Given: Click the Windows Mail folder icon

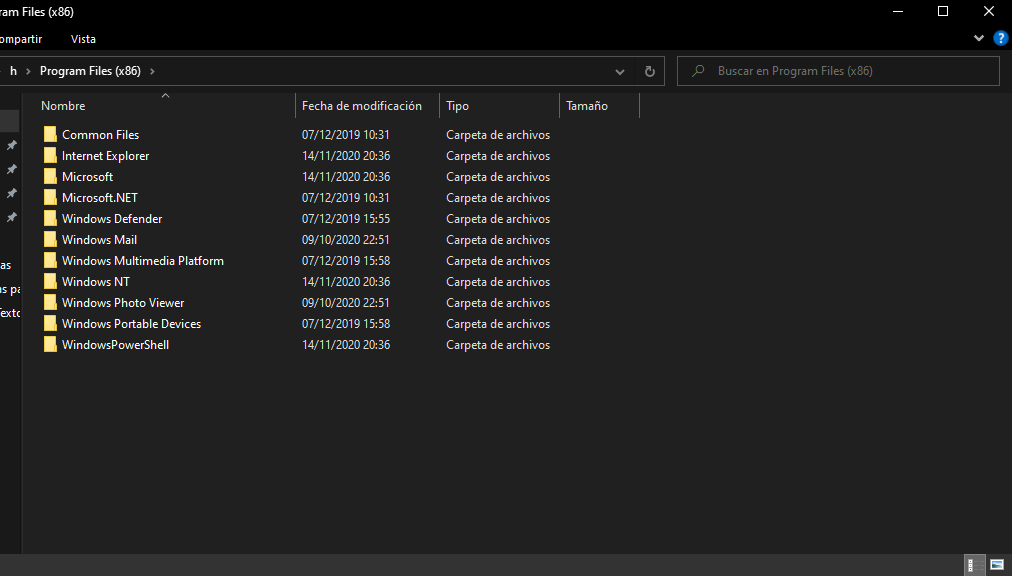Looking at the screenshot, I should (x=50, y=240).
